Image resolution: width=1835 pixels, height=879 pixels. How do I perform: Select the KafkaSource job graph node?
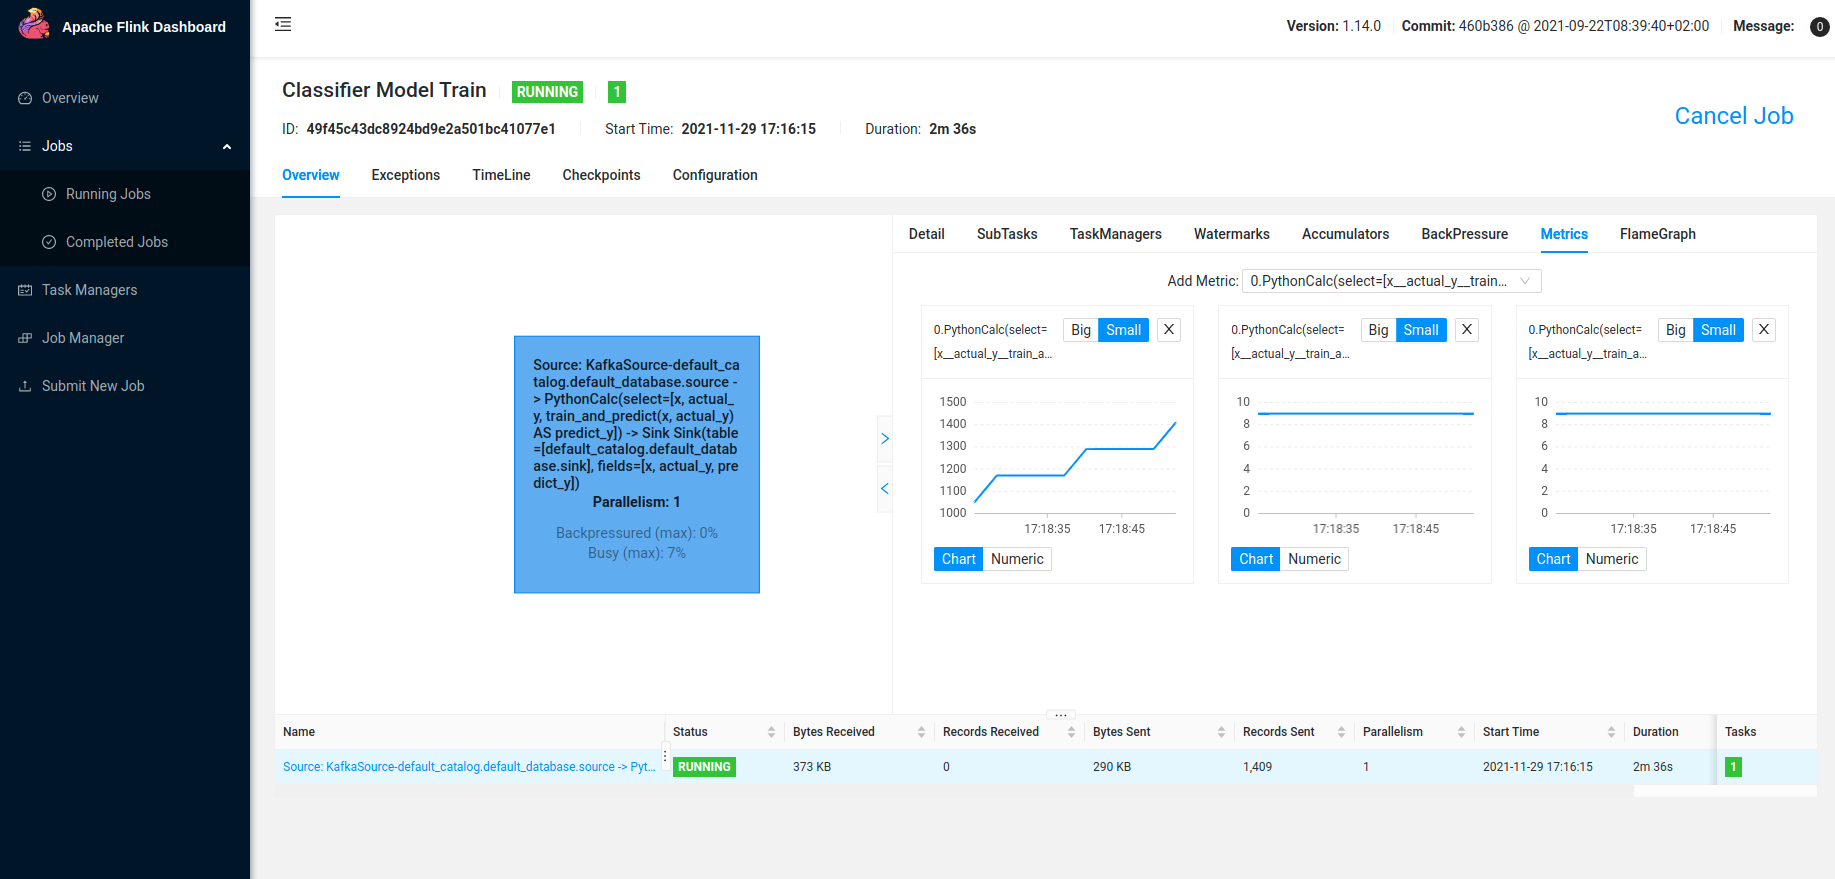pyautogui.click(x=637, y=464)
